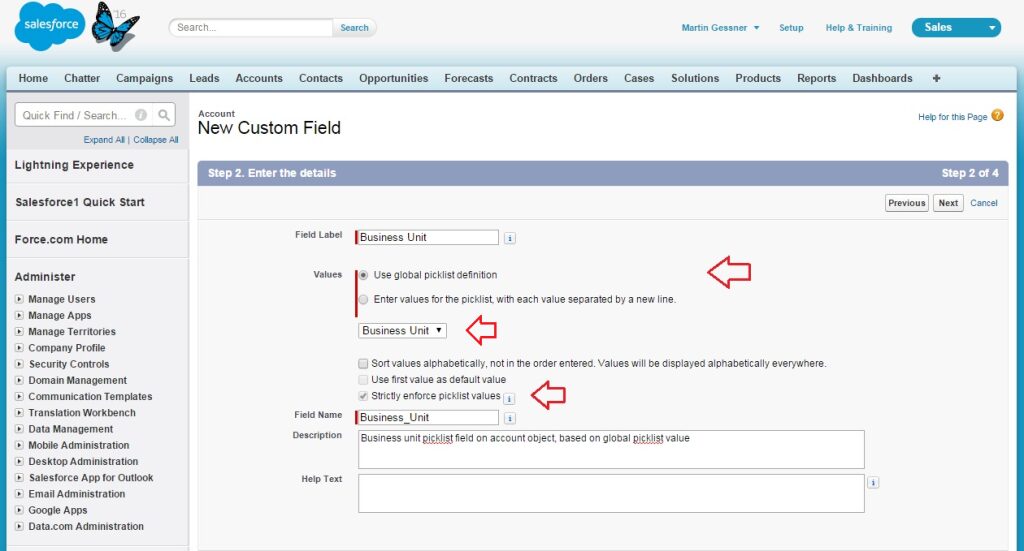Click the Field Name input field
Image resolution: width=1024 pixels, height=551 pixels.
tap(428, 417)
